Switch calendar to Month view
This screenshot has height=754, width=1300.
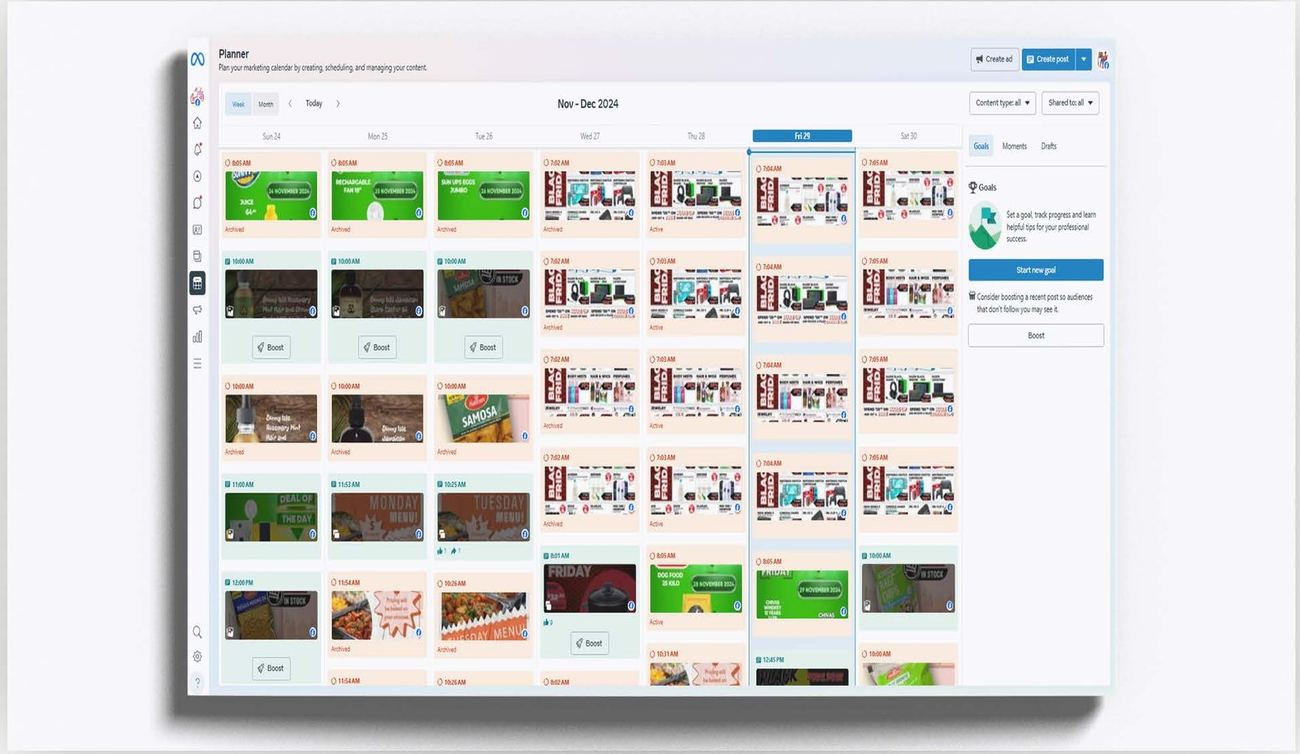click(265, 104)
